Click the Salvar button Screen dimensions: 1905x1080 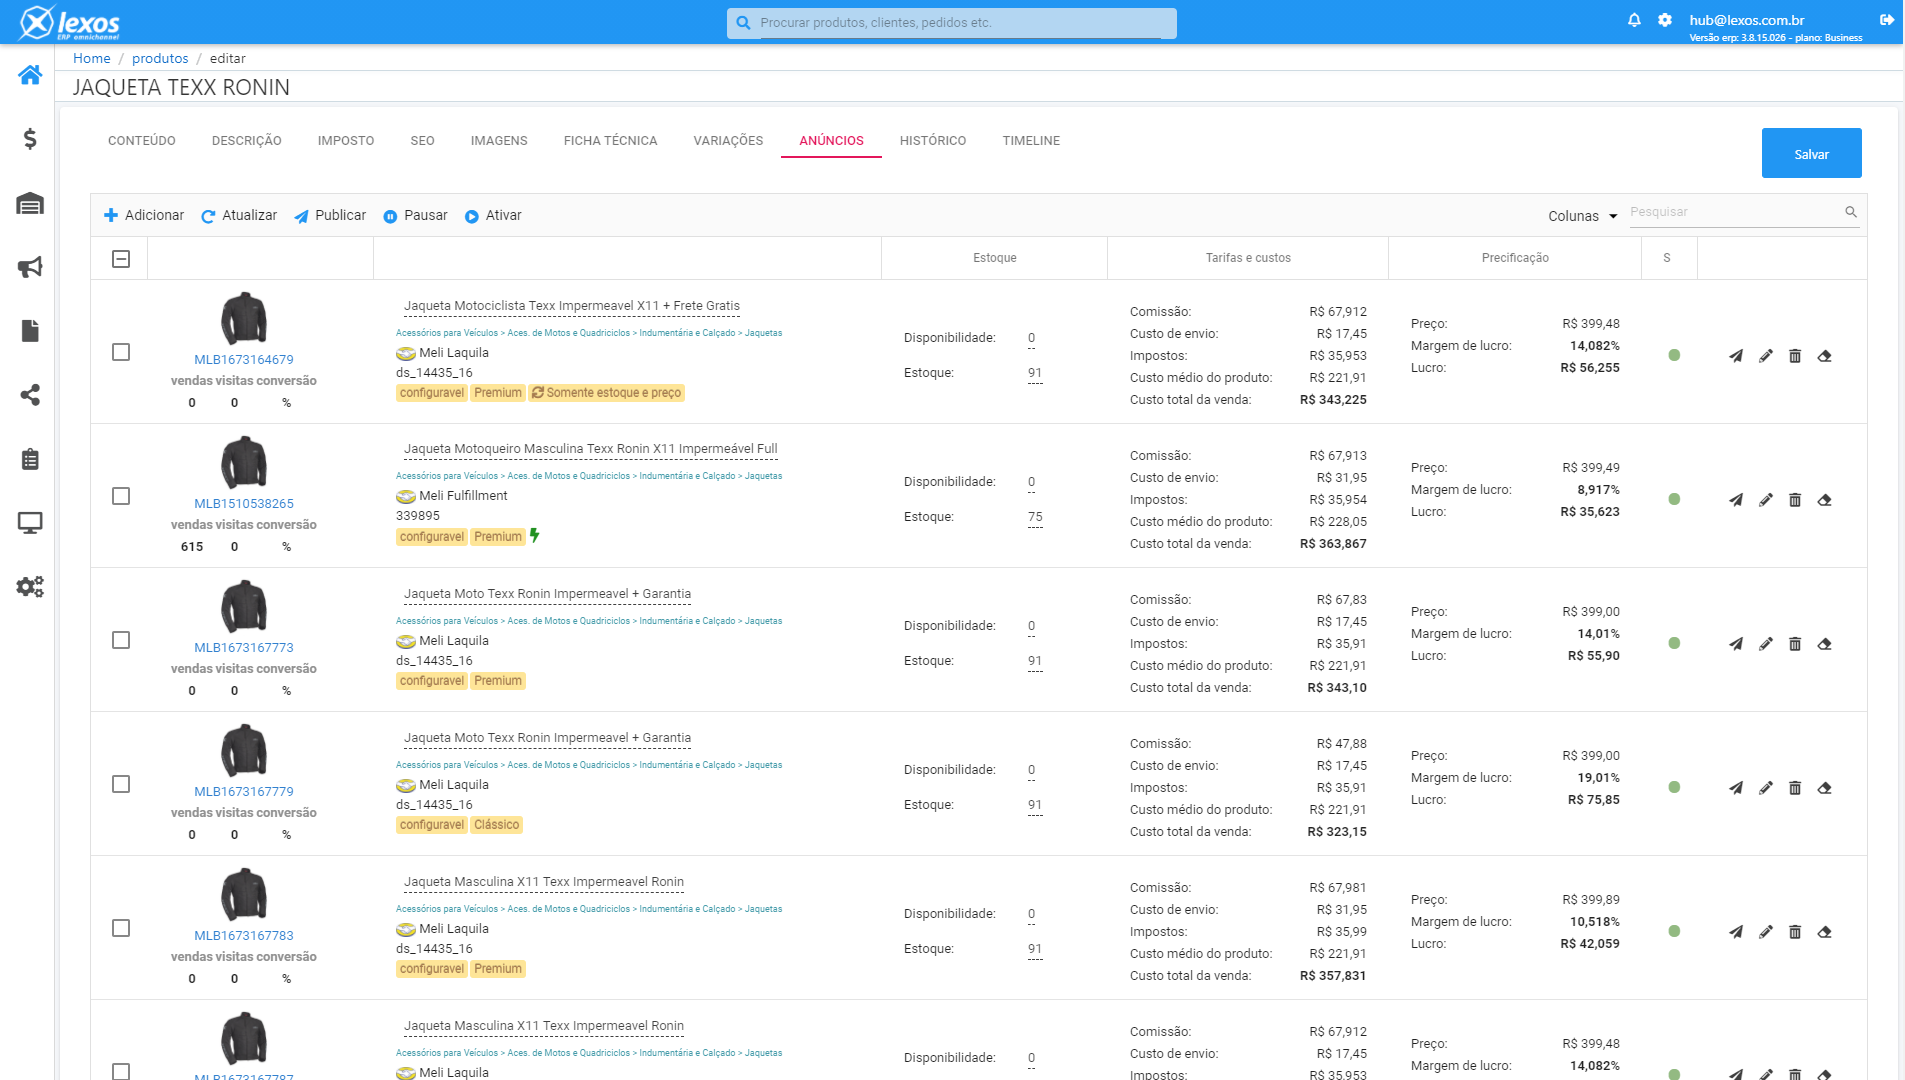pos(1811,154)
